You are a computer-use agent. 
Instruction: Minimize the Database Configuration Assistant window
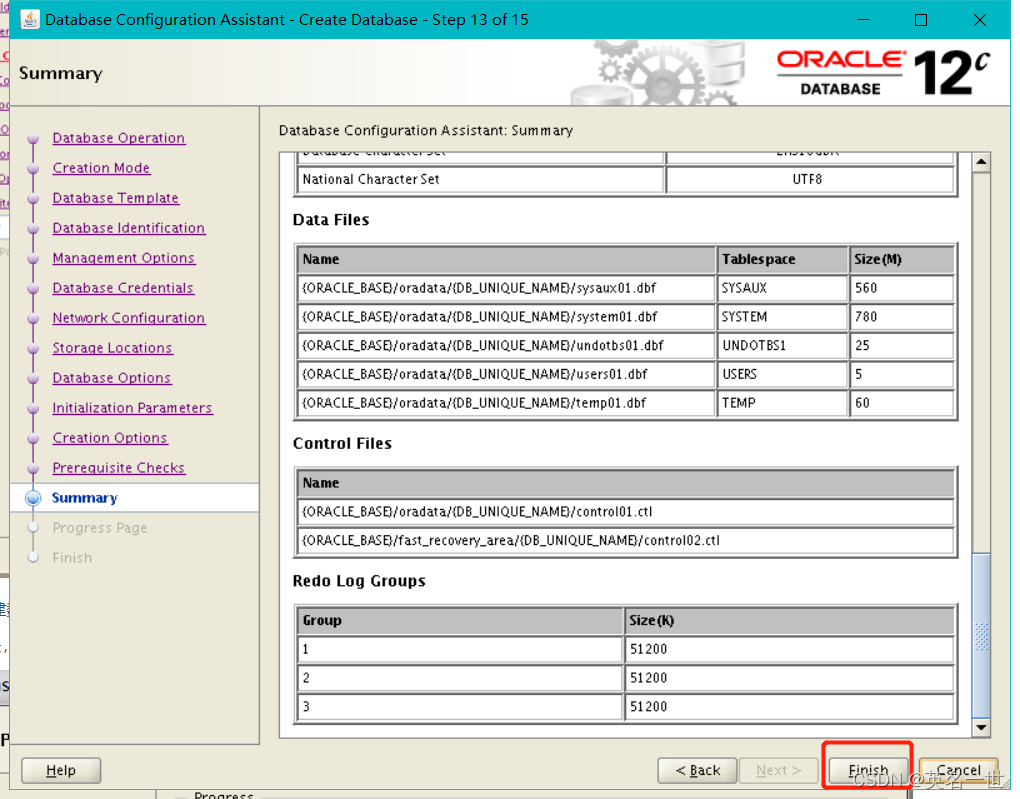[863, 20]
